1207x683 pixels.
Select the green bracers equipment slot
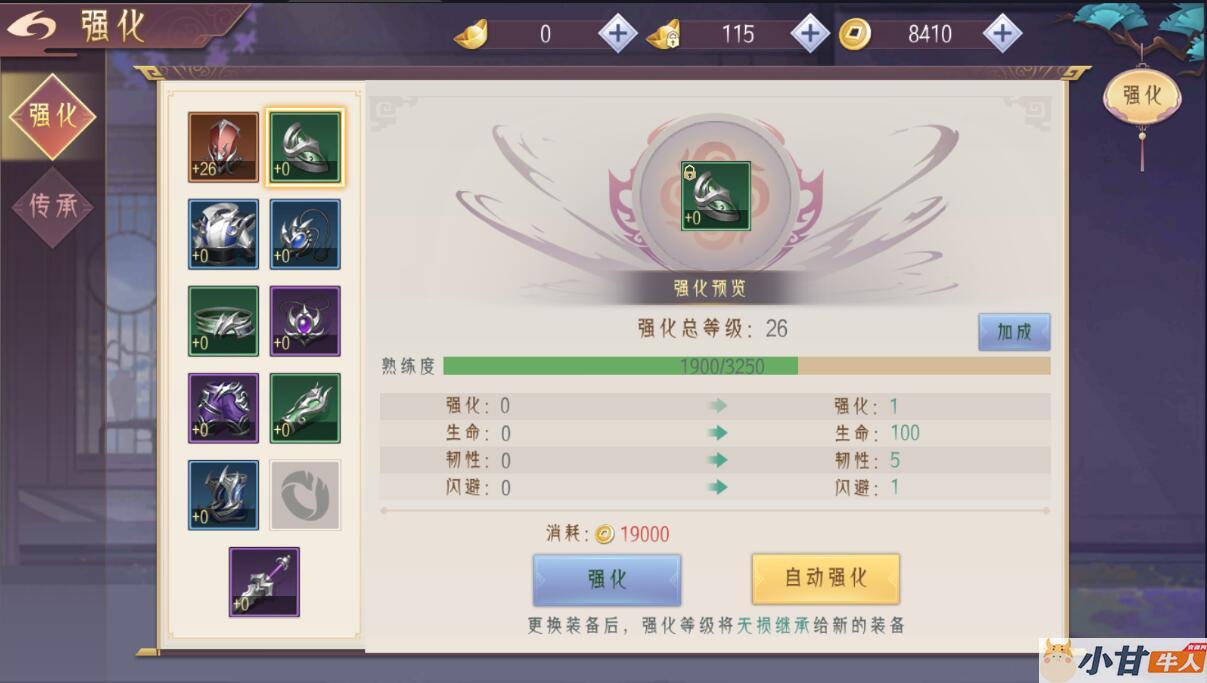pos(223,321)
